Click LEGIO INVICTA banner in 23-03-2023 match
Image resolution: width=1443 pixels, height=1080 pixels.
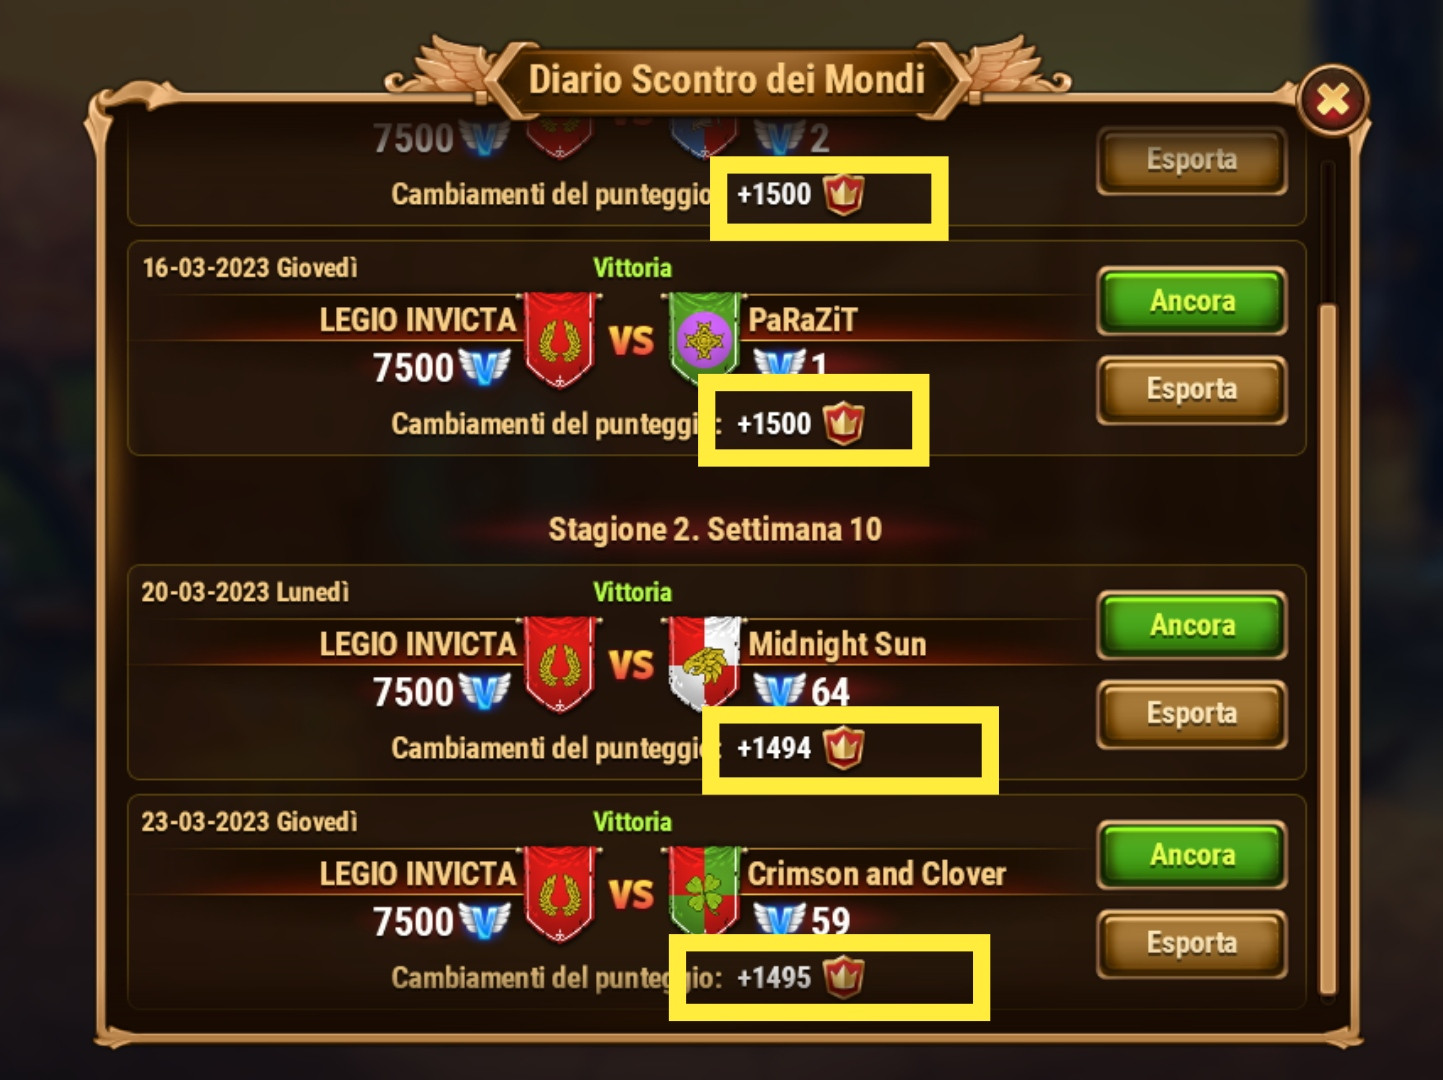(x=560, y=894)
